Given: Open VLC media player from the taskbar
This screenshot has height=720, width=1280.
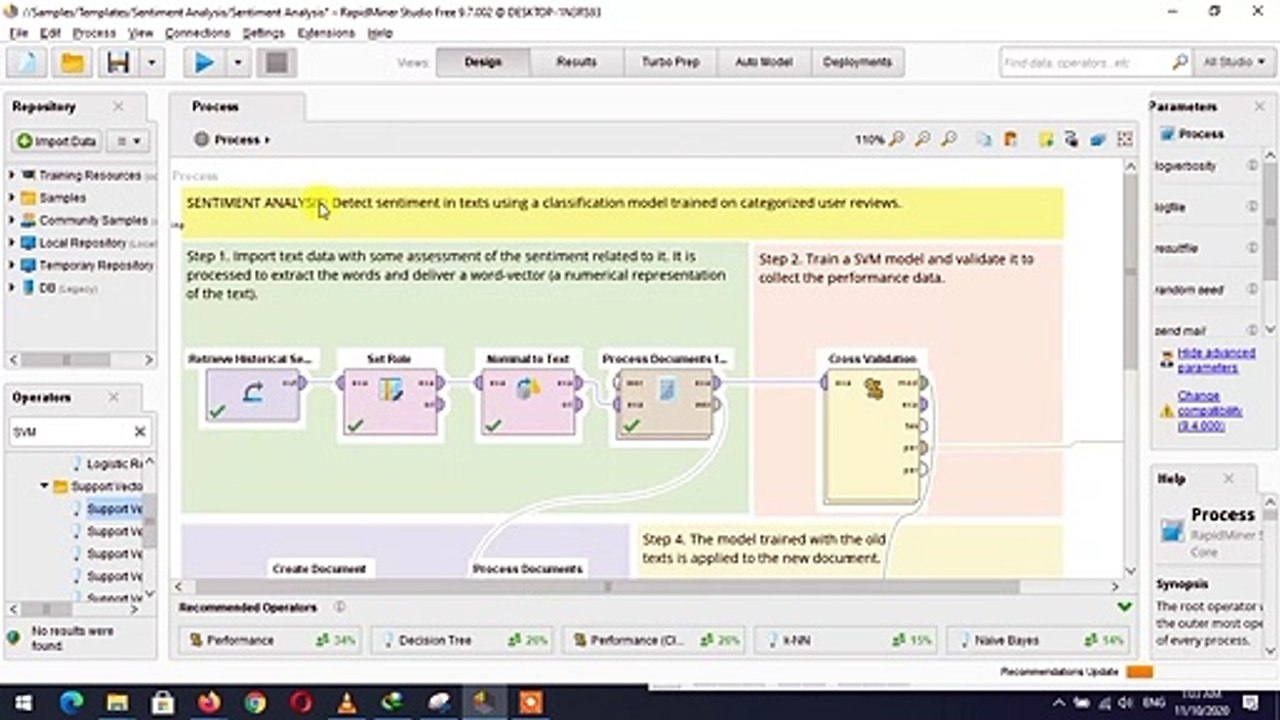Looking at the screenshot, I should [x=348, y=702].
